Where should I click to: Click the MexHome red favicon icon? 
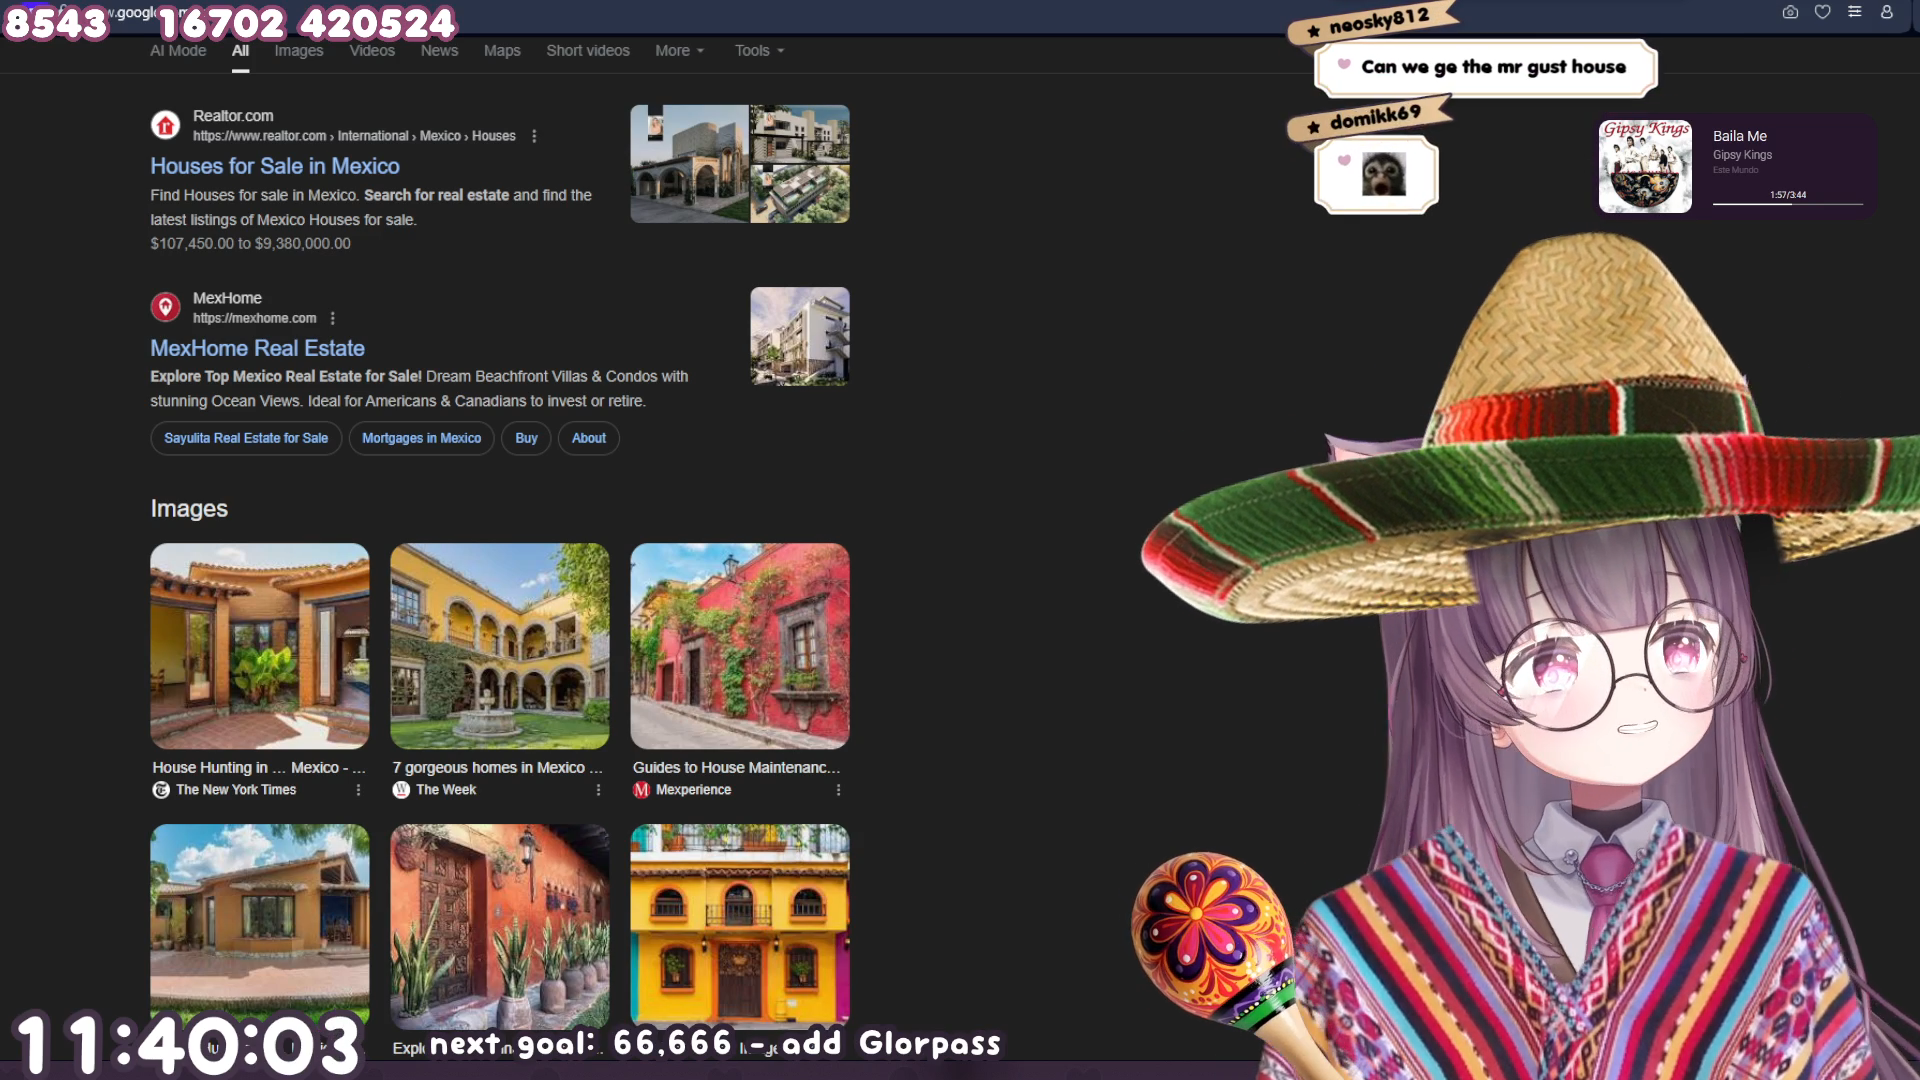point(166,307)
